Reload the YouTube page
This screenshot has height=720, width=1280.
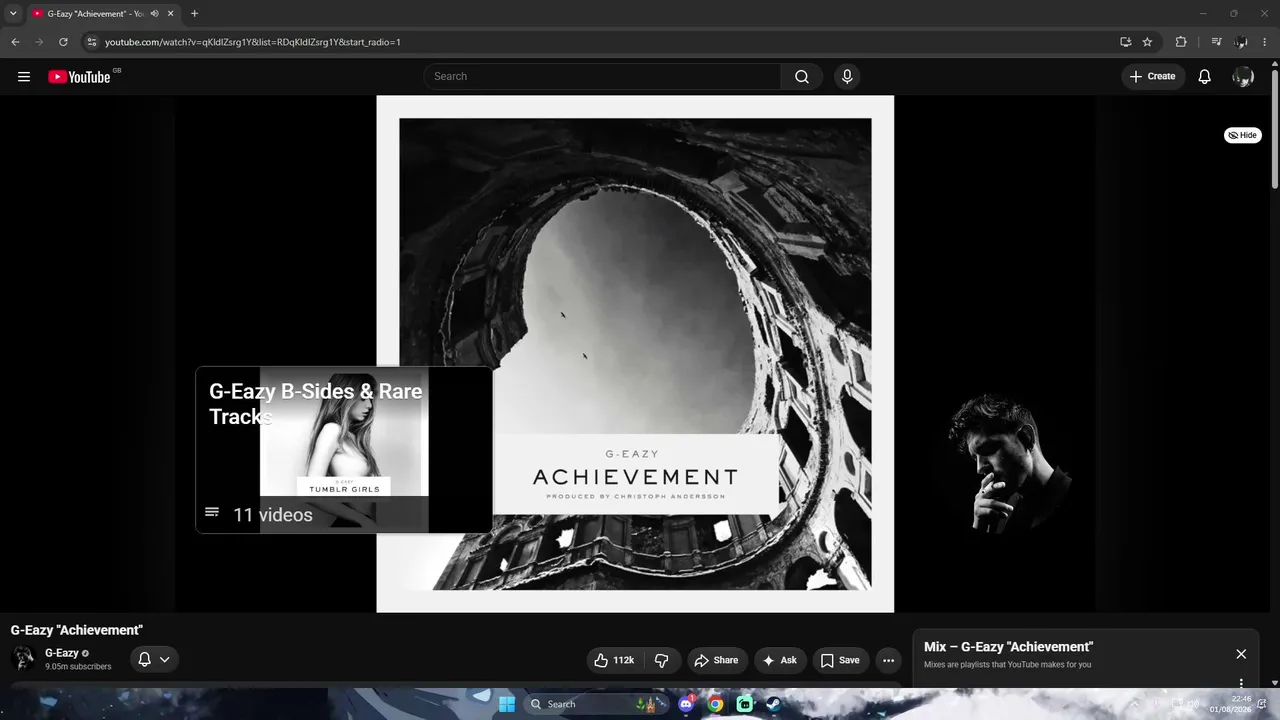click(x=63, y=42)
